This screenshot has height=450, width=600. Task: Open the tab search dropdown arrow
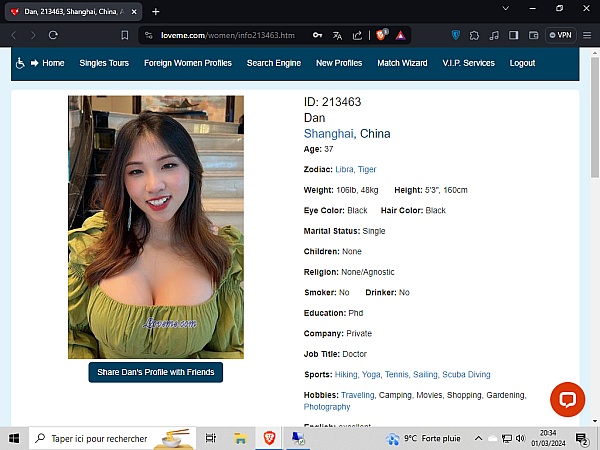[x=505, y=8]
